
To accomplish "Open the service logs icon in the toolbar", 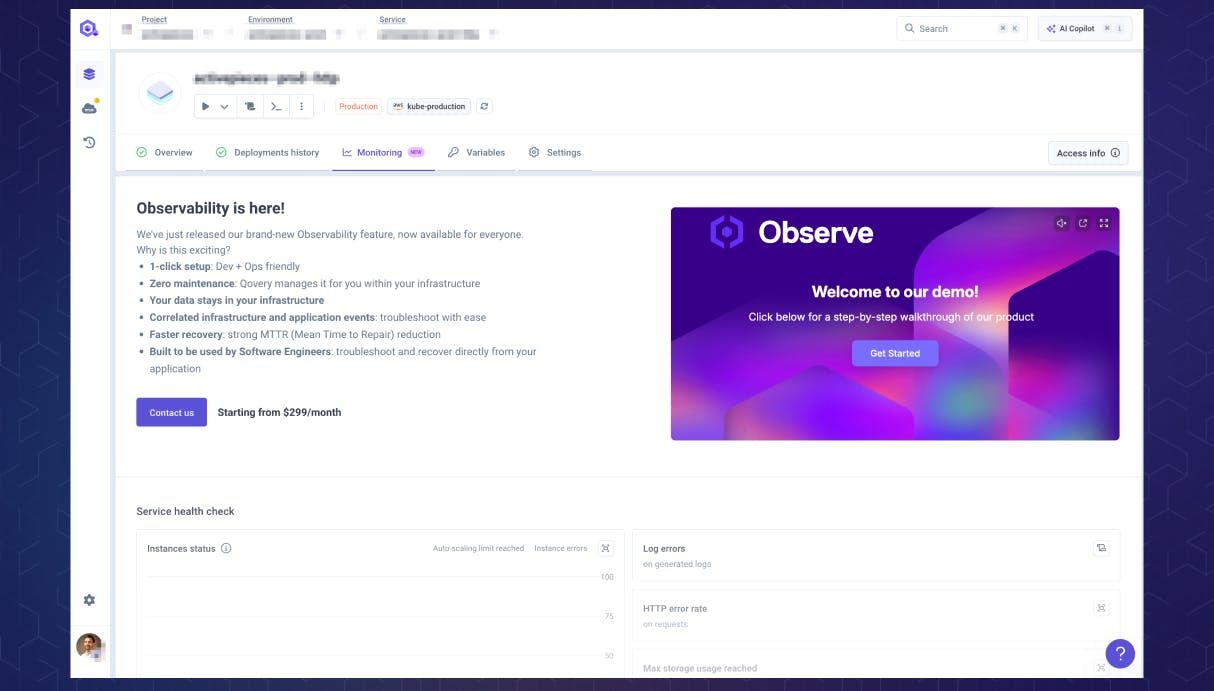I will (x=249, y=106).
